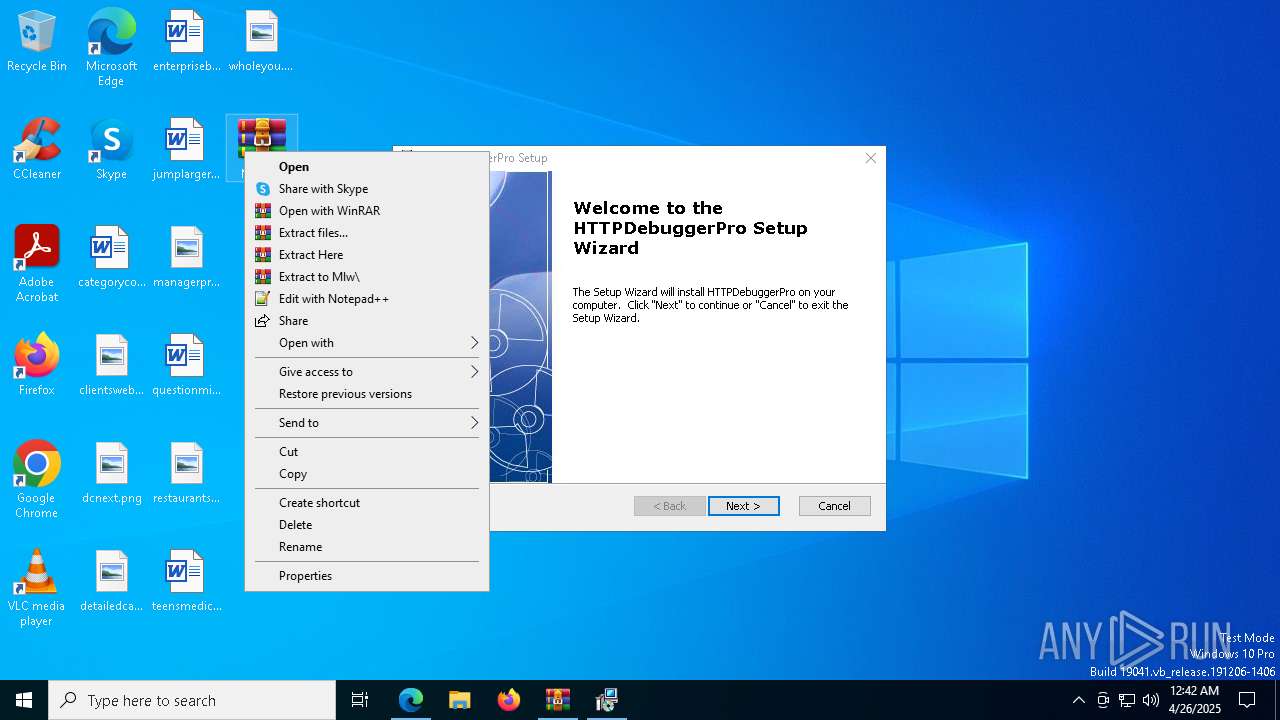Open VLC media player shortcut
This screenshot has width=1280, height=720.
[x=37, y=588]
